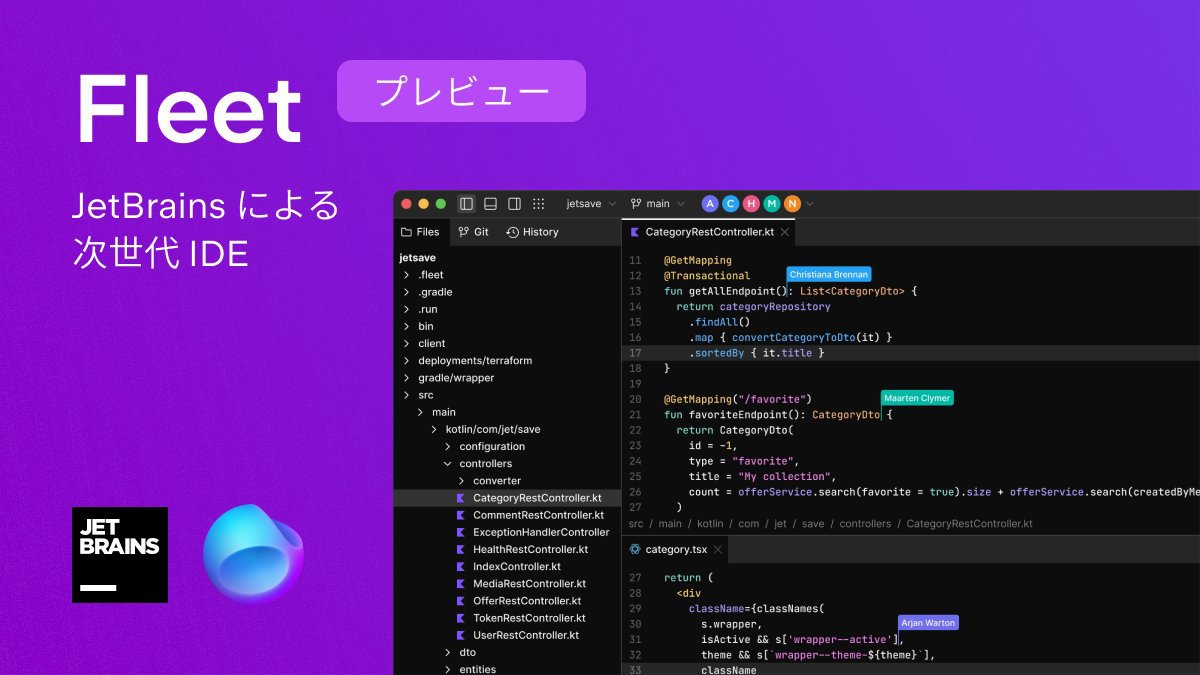
Task: Expand the .fleet folder
Action: pos(406,275)
